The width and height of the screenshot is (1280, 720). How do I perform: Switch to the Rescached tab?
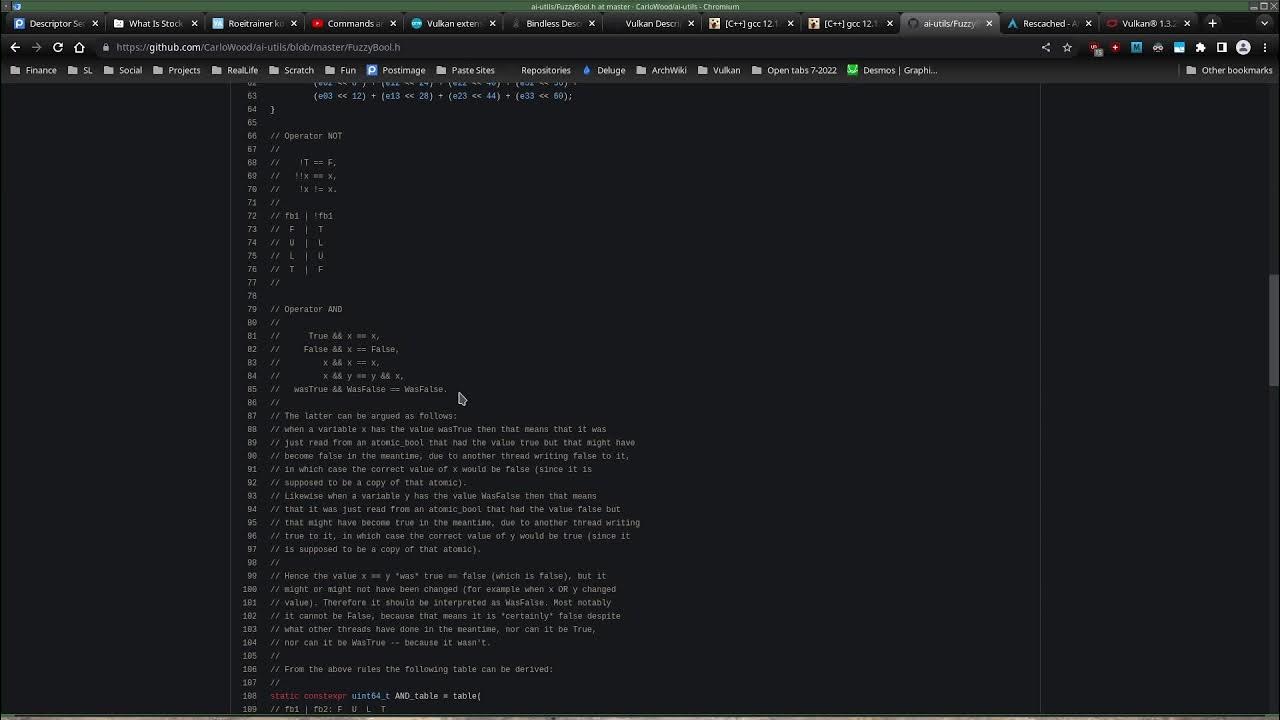(1048, 23)
